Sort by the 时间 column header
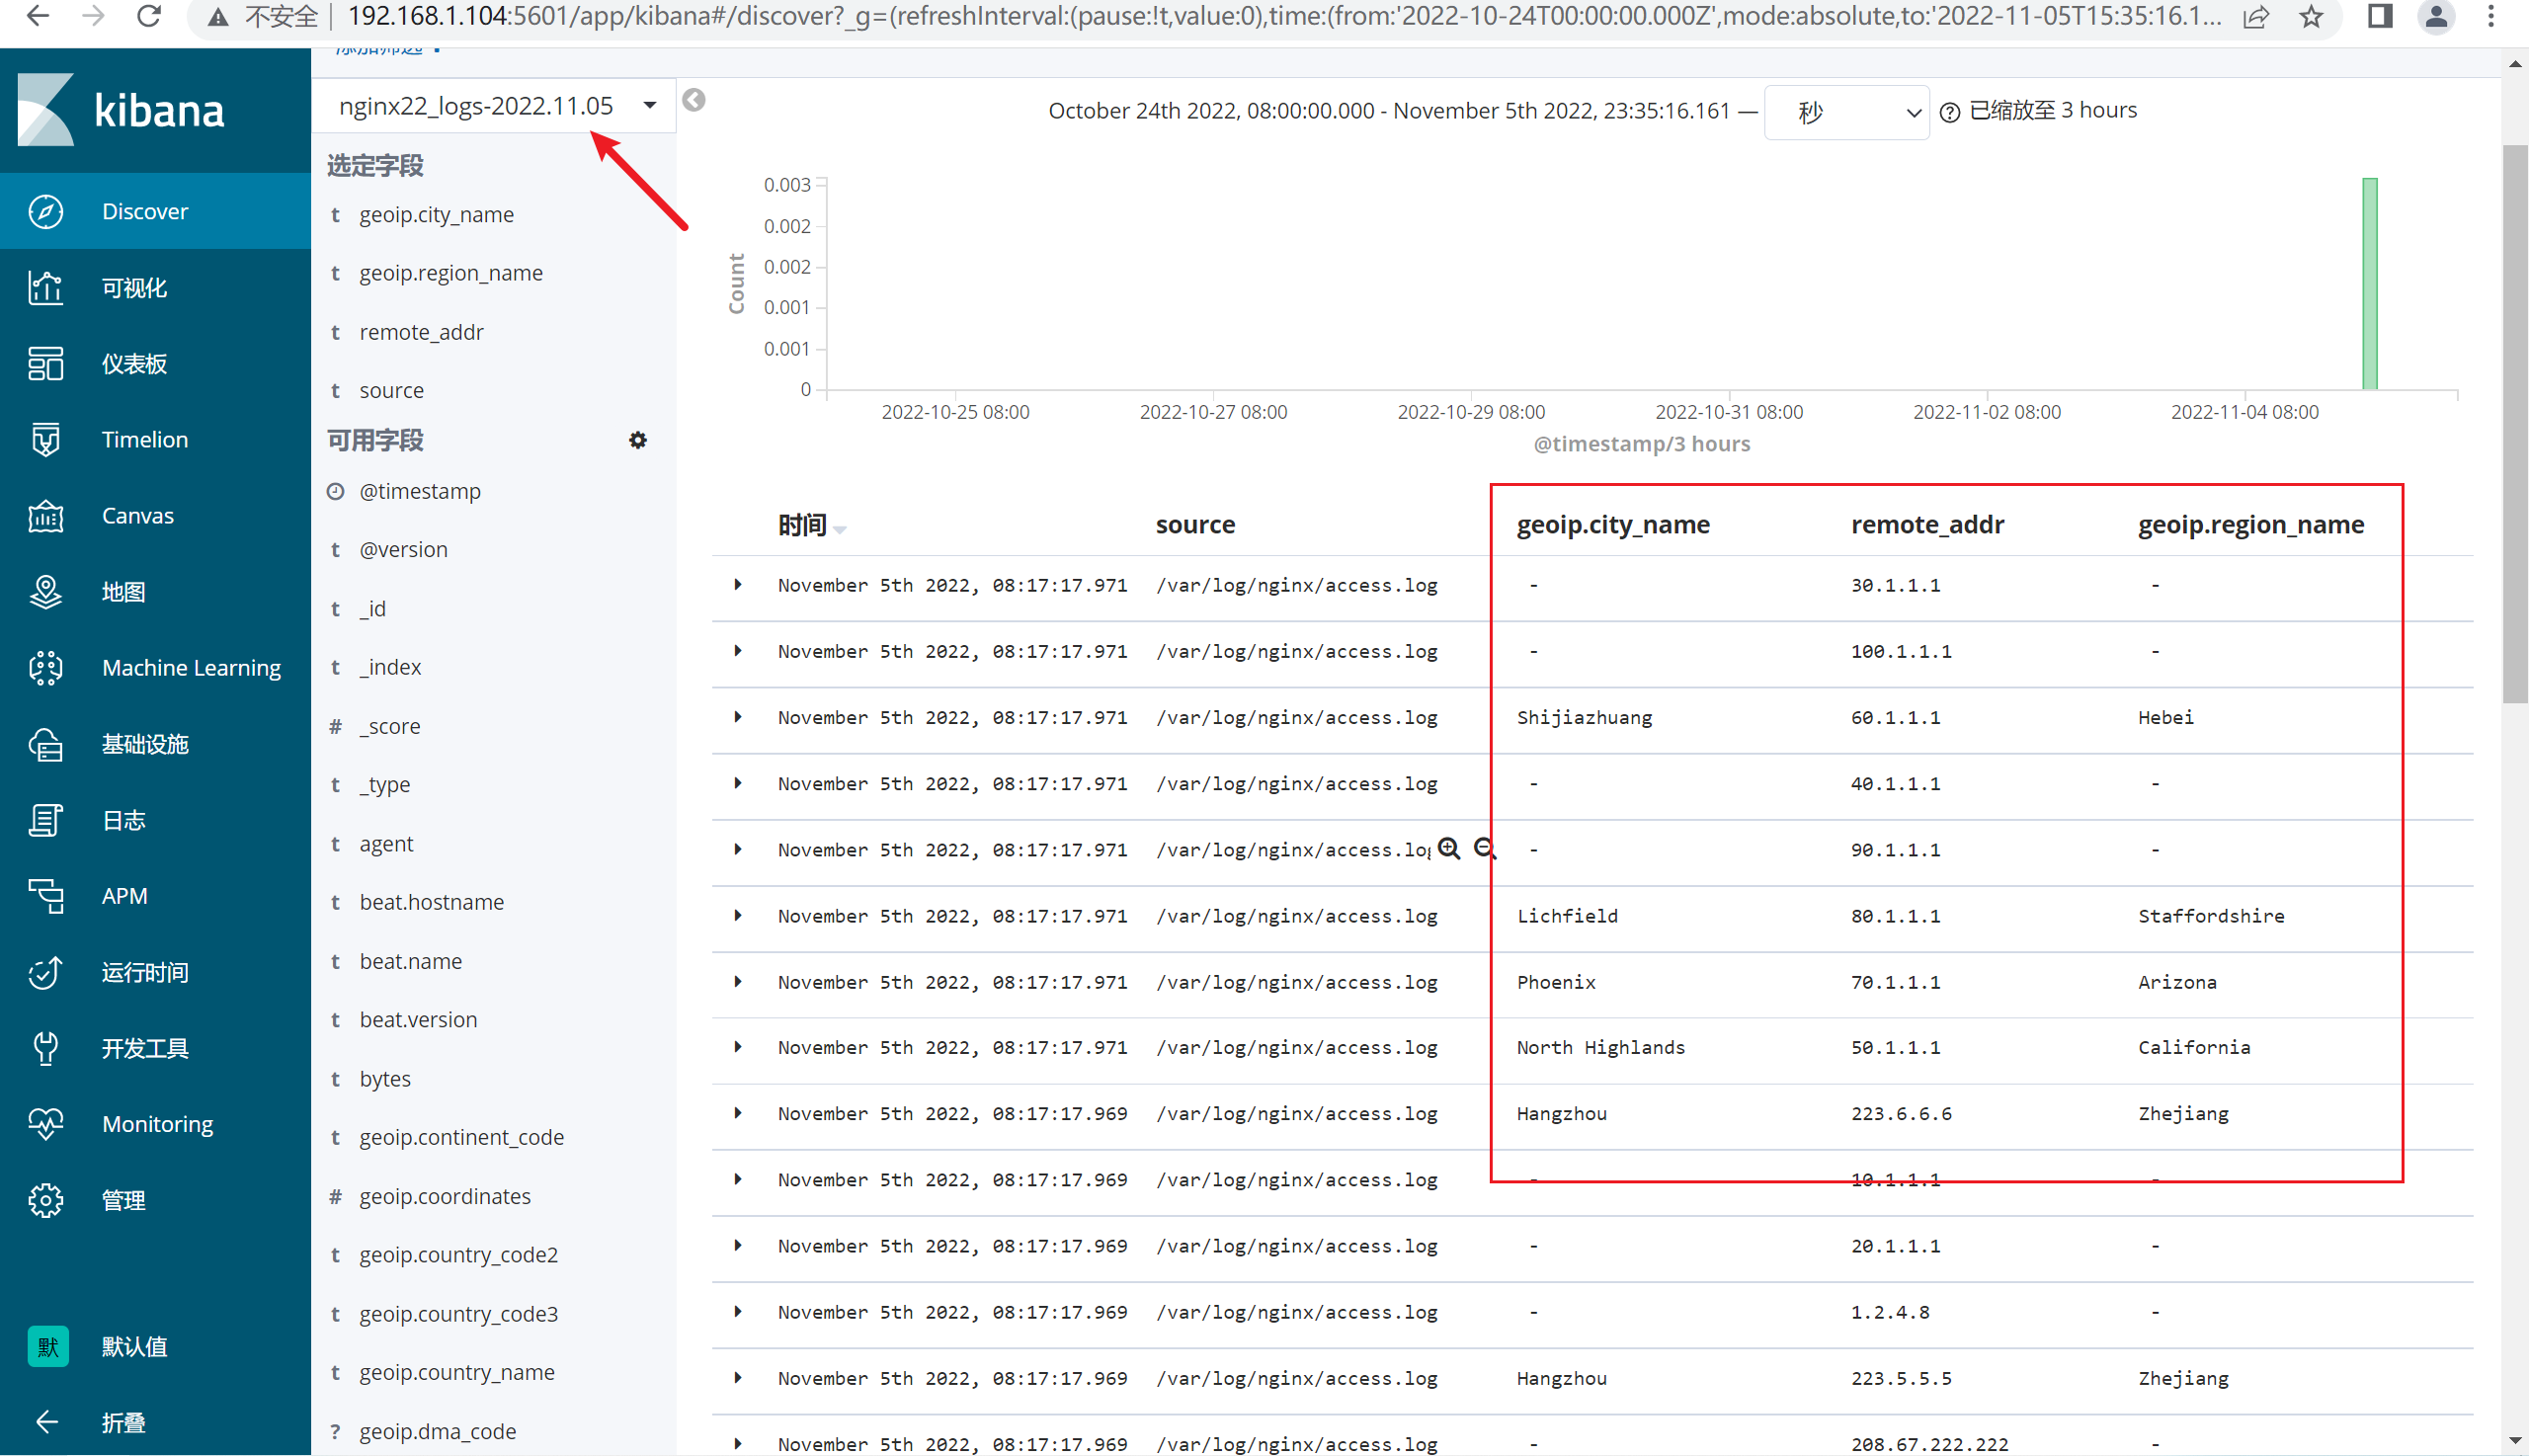Image resolution: width=2529 pixels, height=1456 pixels. click(811, 525)
